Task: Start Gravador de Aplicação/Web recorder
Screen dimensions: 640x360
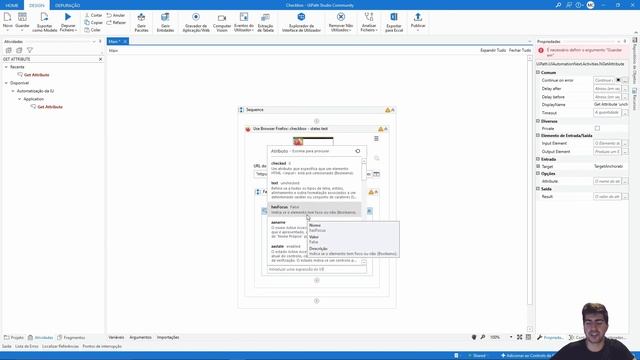Action: pyautogui.click(x=196, y=22)
